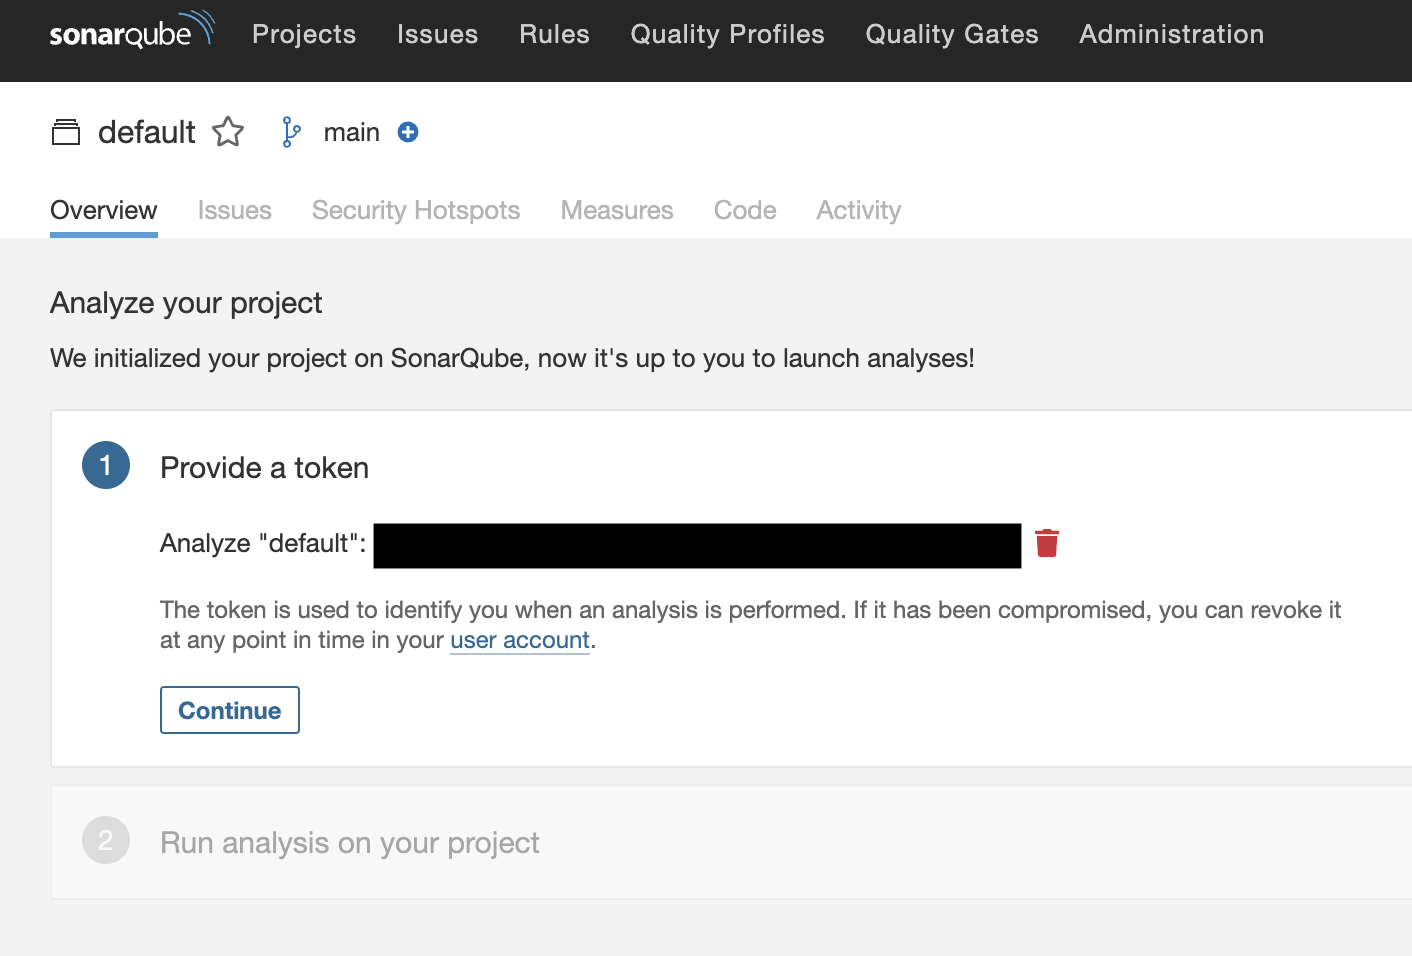This screenshot has width=1412, height=956.
Task: Open the Projects menu
Action: point(304,34)
